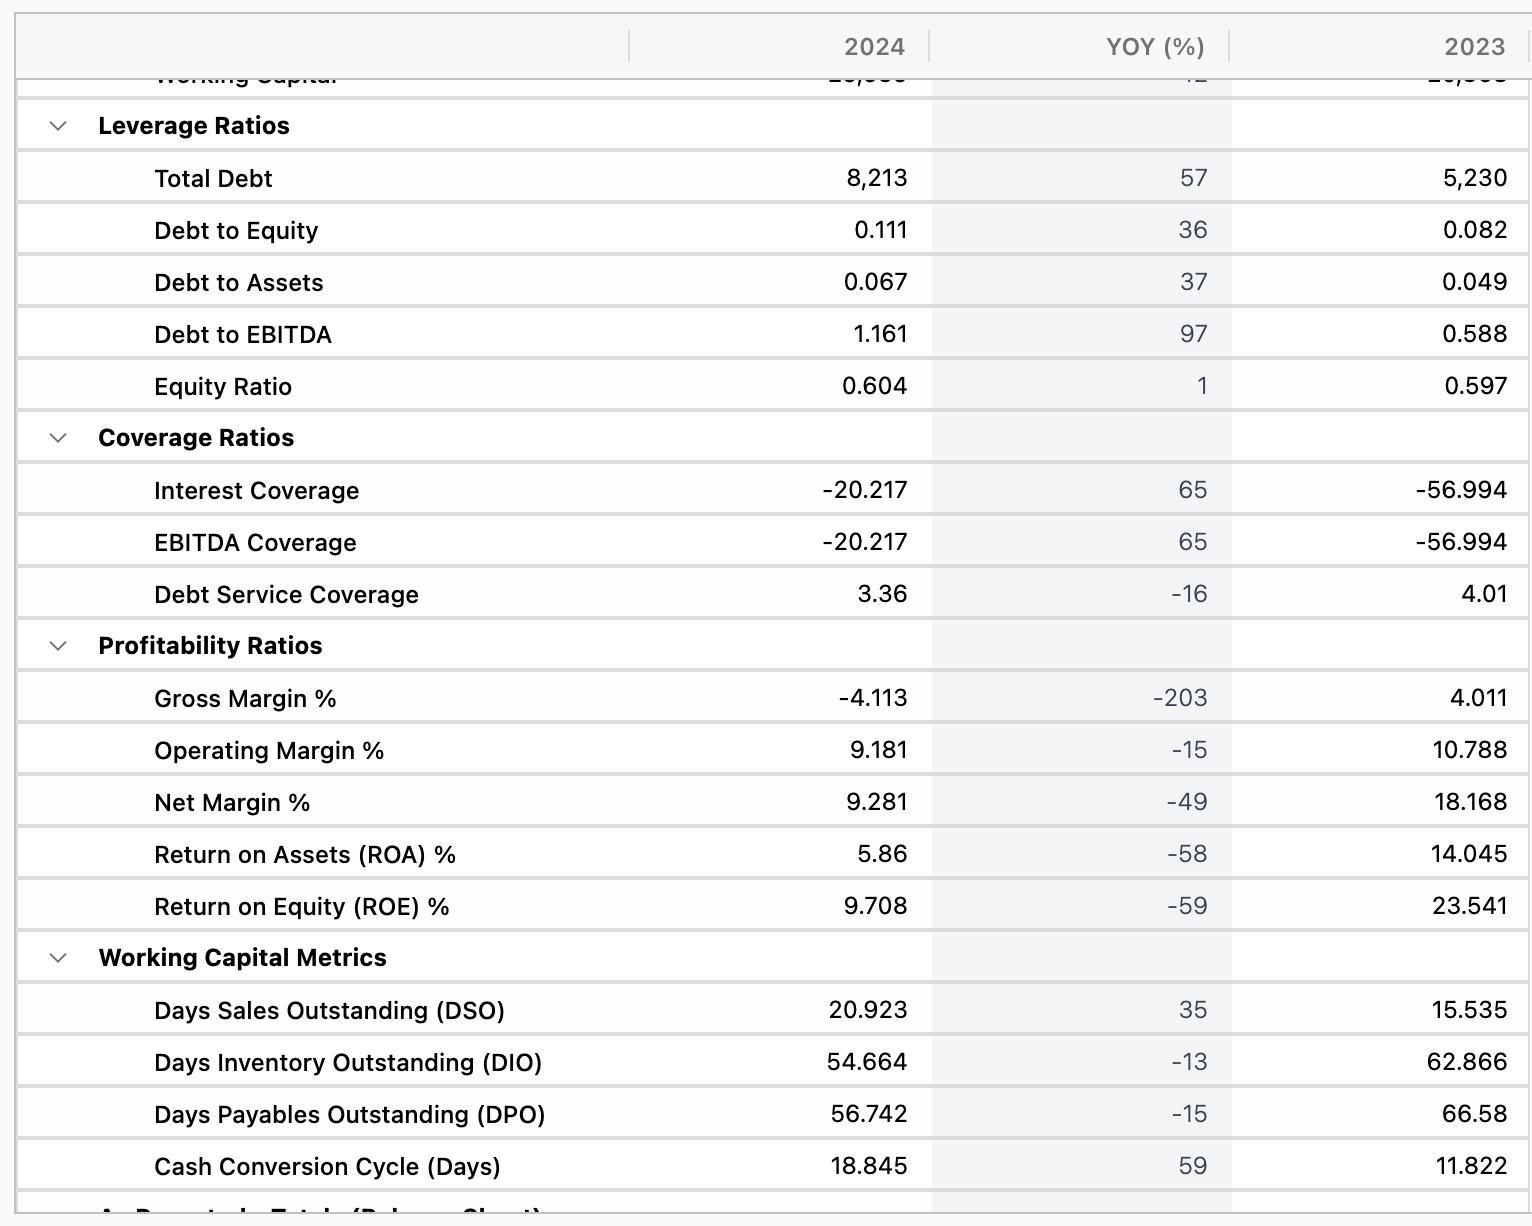Collapse the Coverage Ratios group chevron
Viewport: 1532px width, 1226px height.
coord(58,438)
